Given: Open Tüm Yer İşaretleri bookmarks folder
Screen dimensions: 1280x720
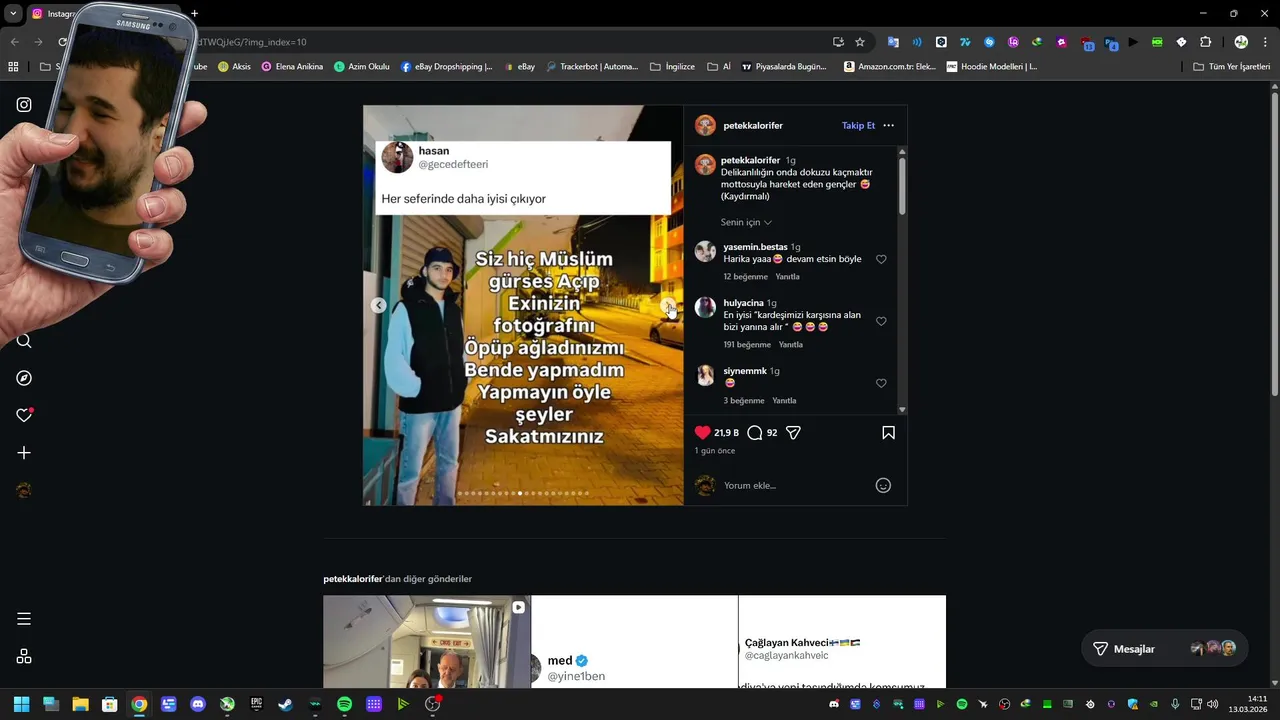Looking at the screenshot, I should (1231, 67).
